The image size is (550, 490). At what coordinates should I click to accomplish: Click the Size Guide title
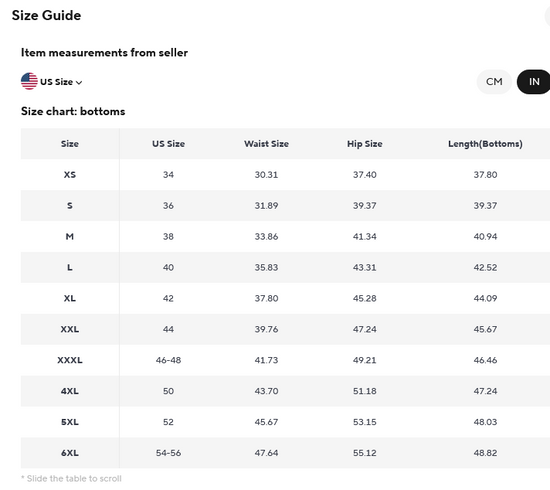46,15
